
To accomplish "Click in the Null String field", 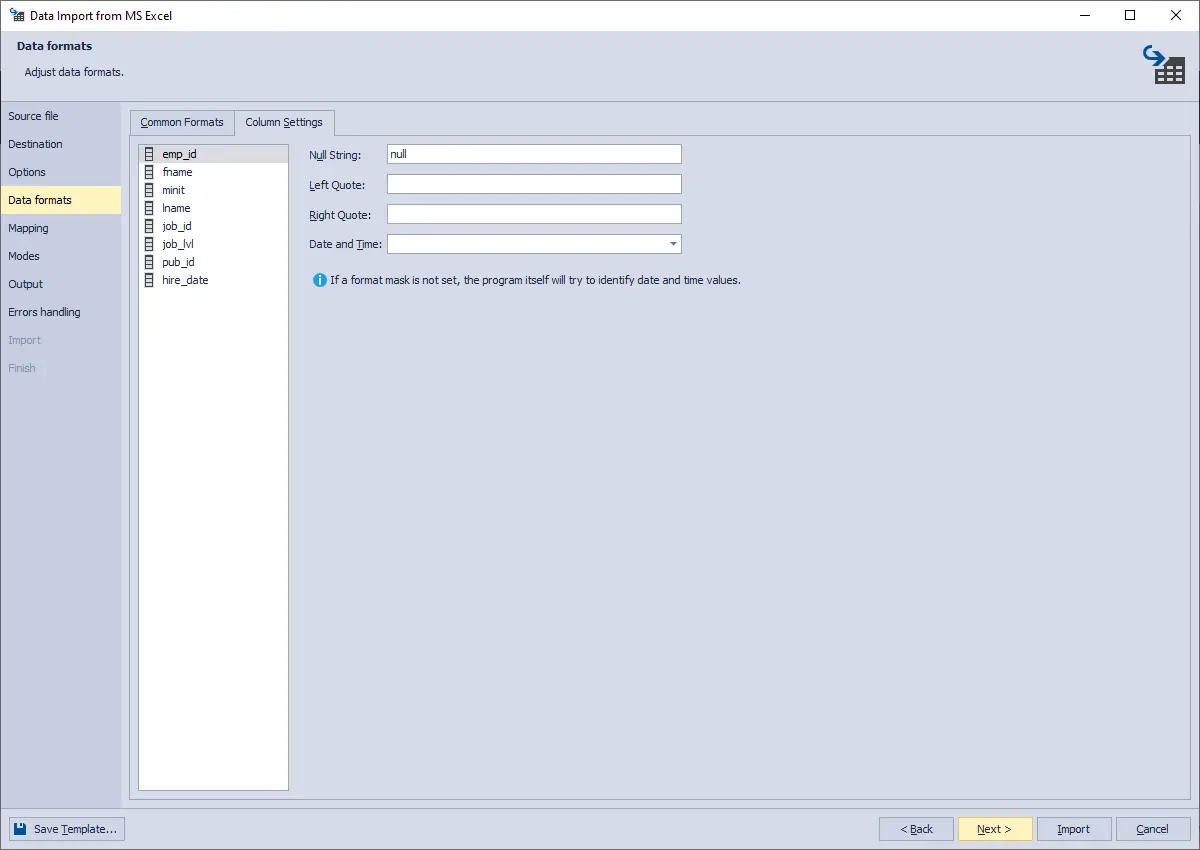I will tap(534, 154).
